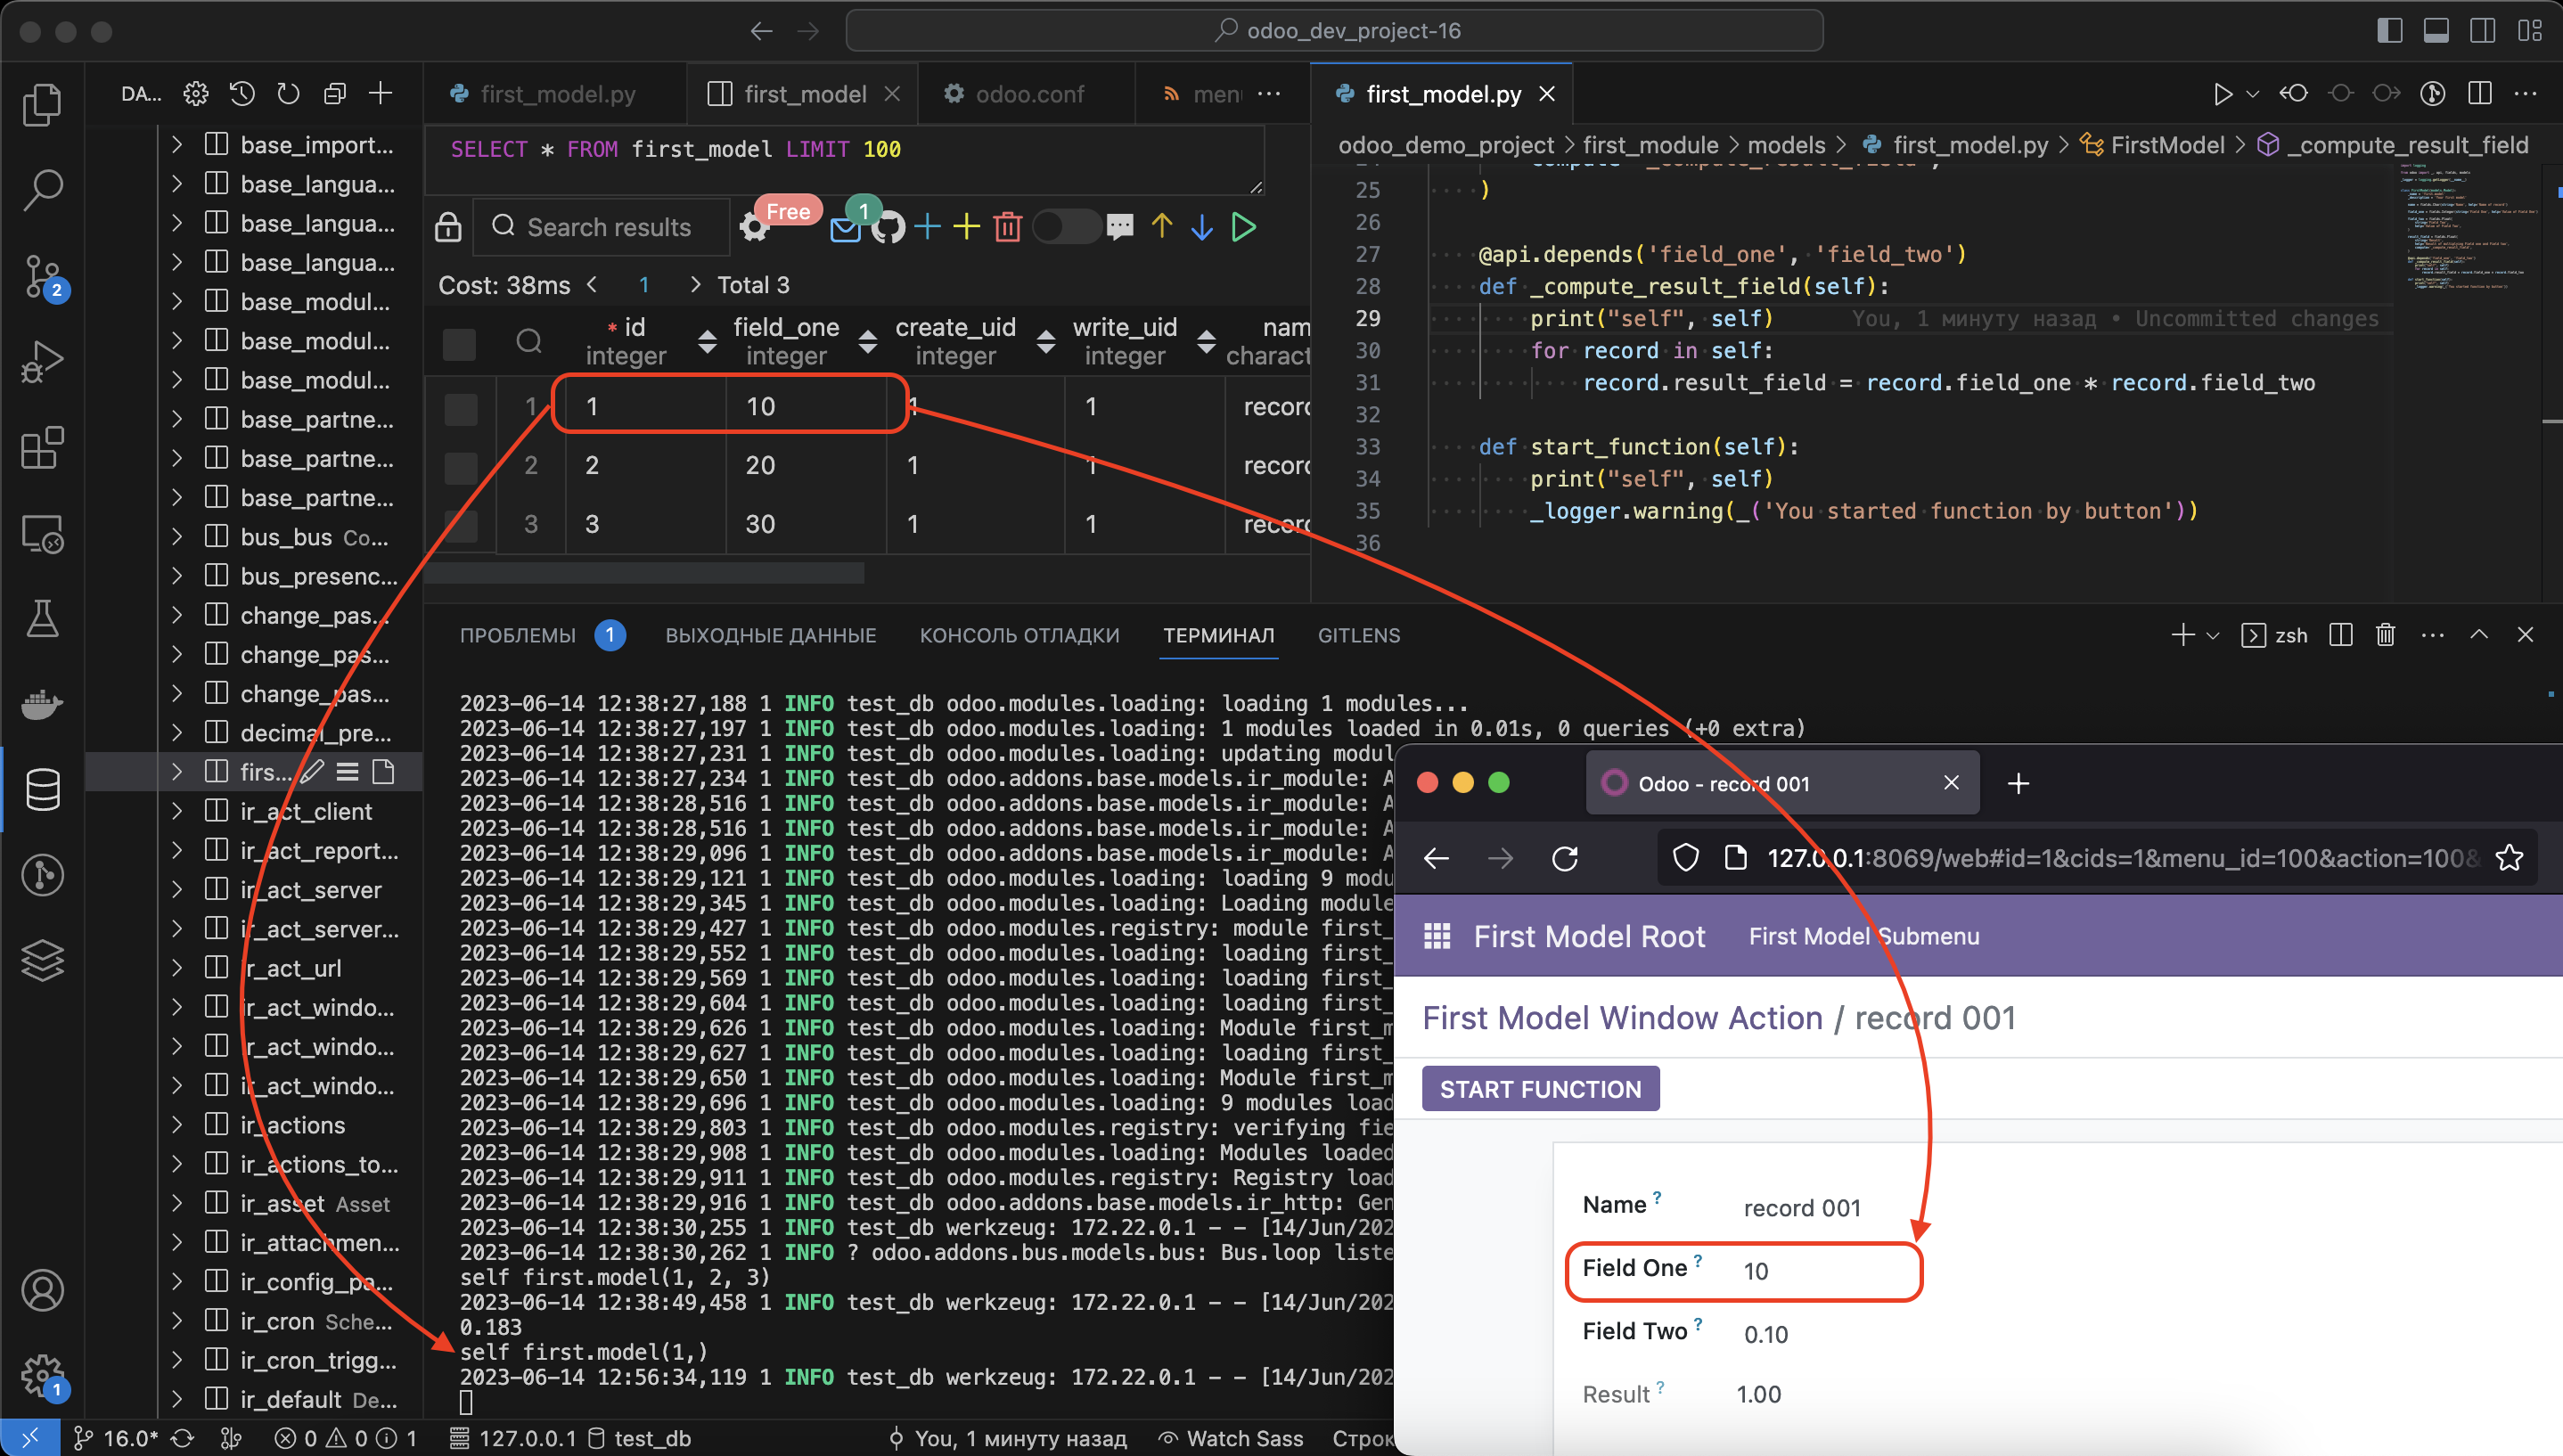The width and height of the screenshot is (2563, 1456).
Task: Open Run and Debug view
Action: (x=42, y=362)
